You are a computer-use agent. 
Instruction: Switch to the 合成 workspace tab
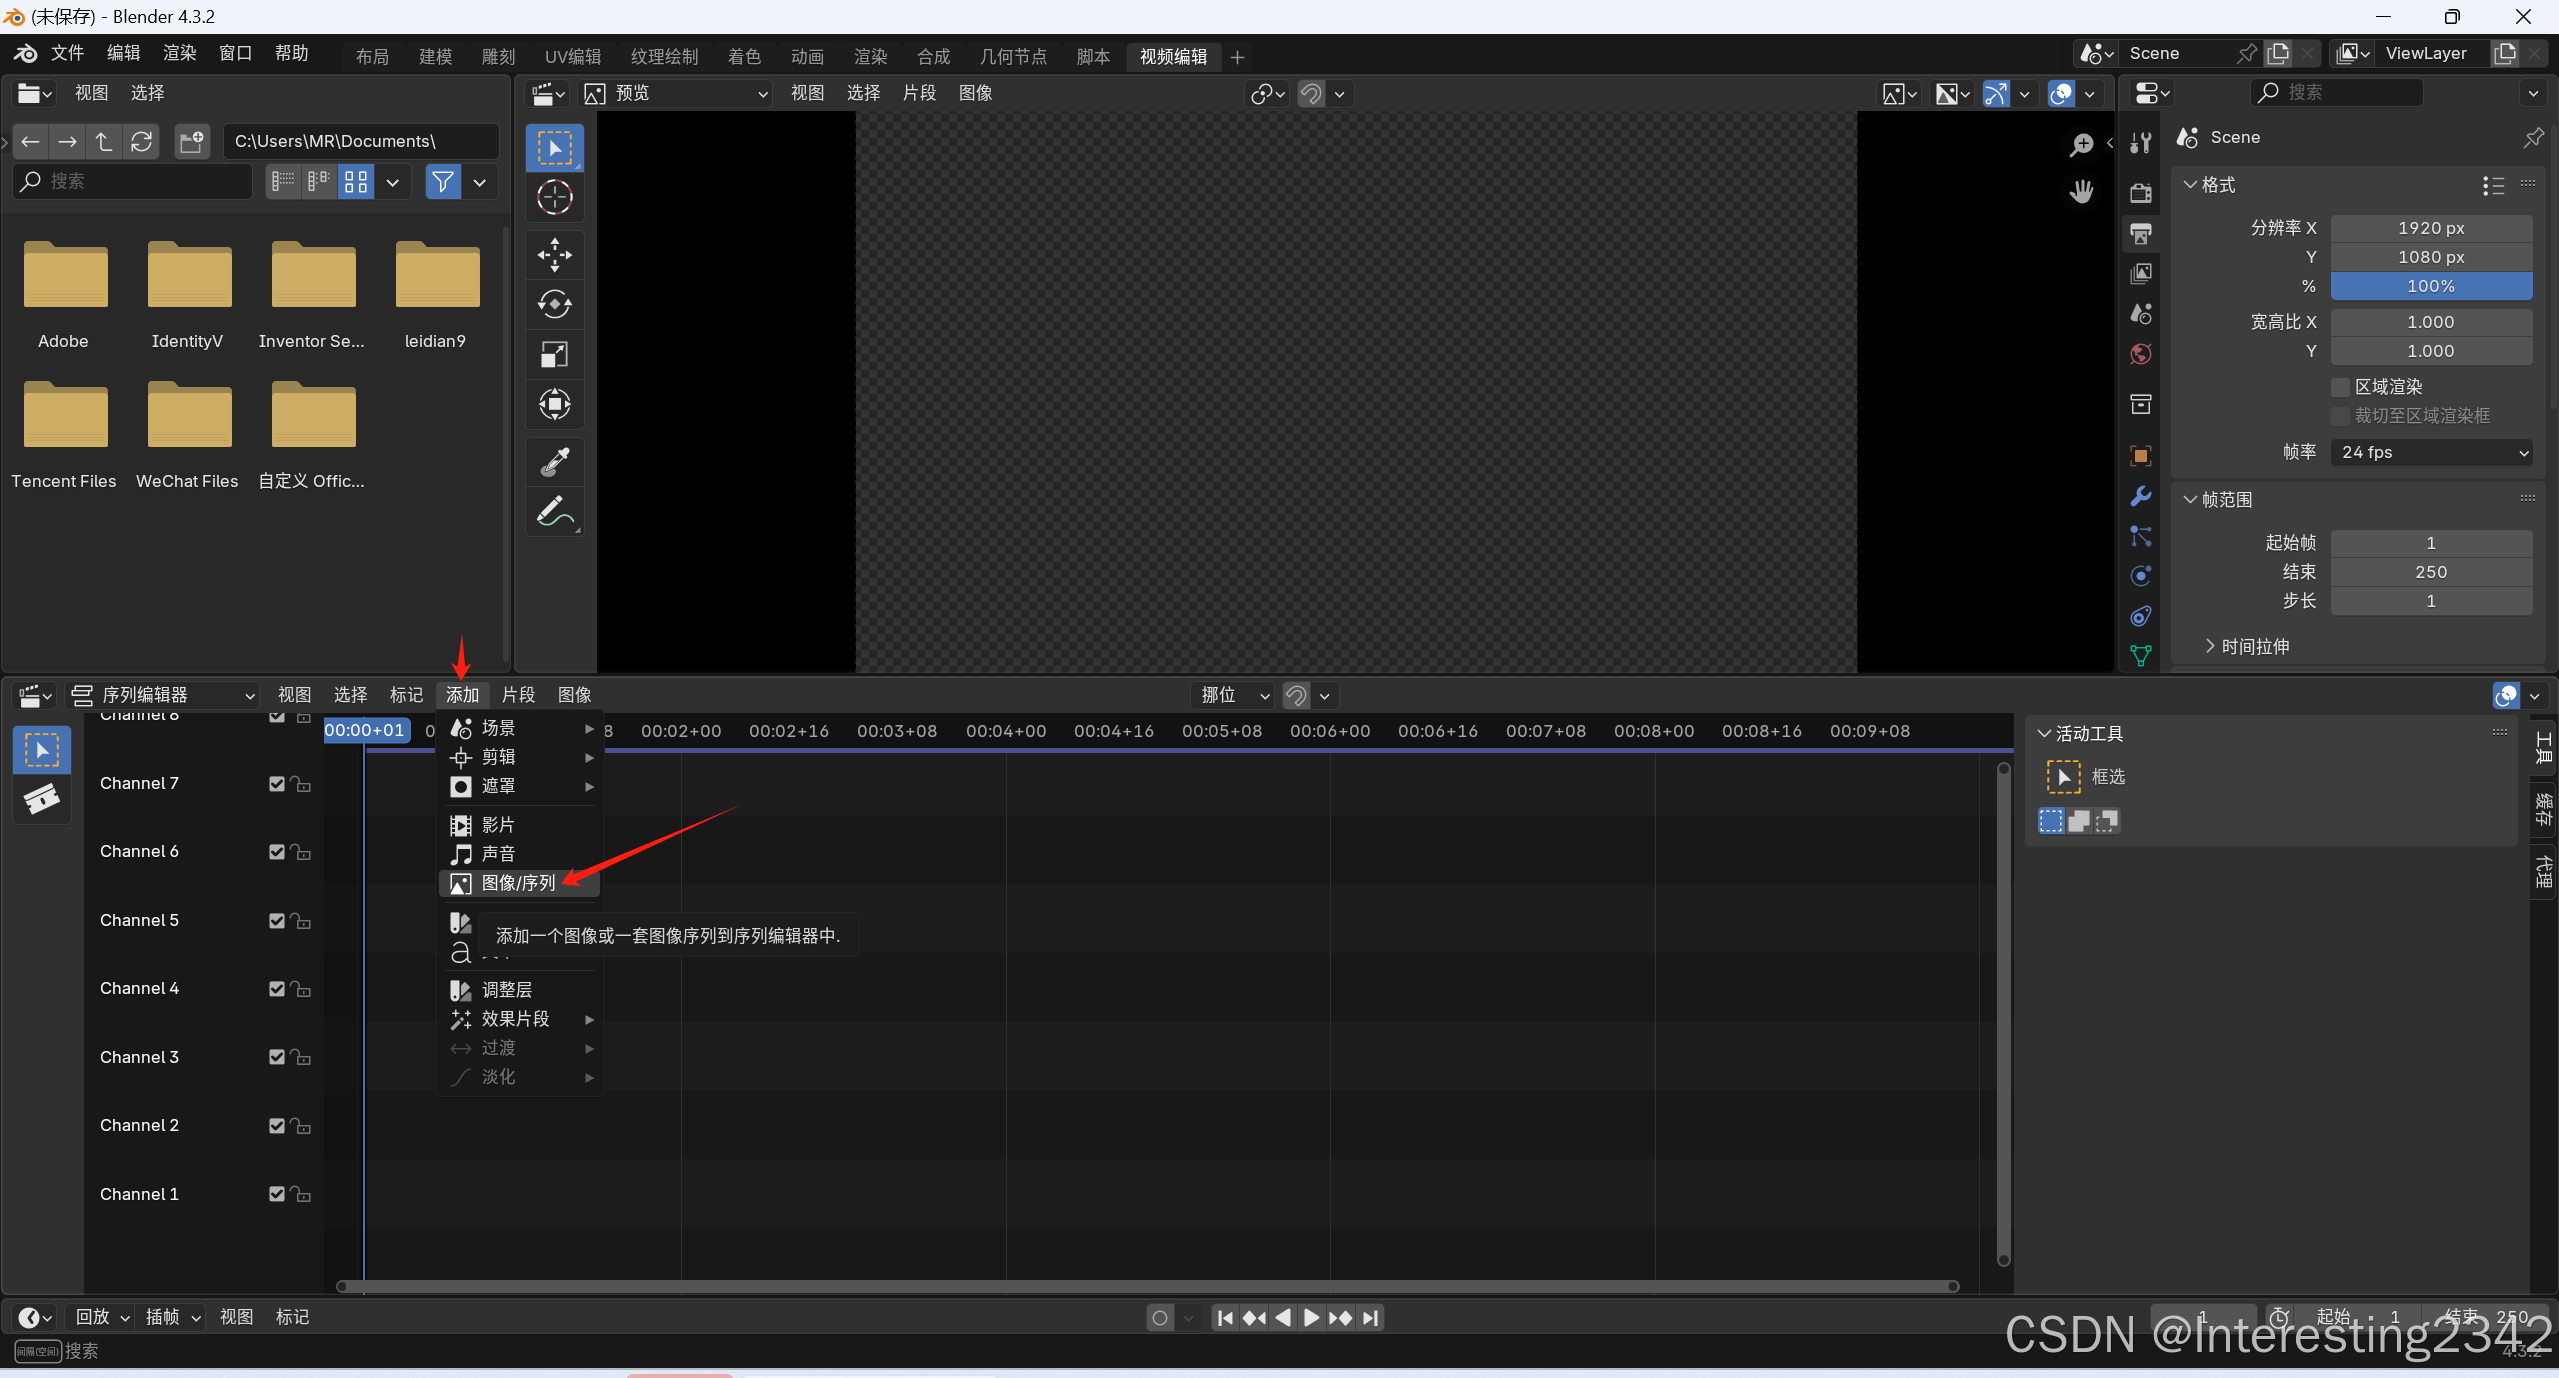point(933,57)
